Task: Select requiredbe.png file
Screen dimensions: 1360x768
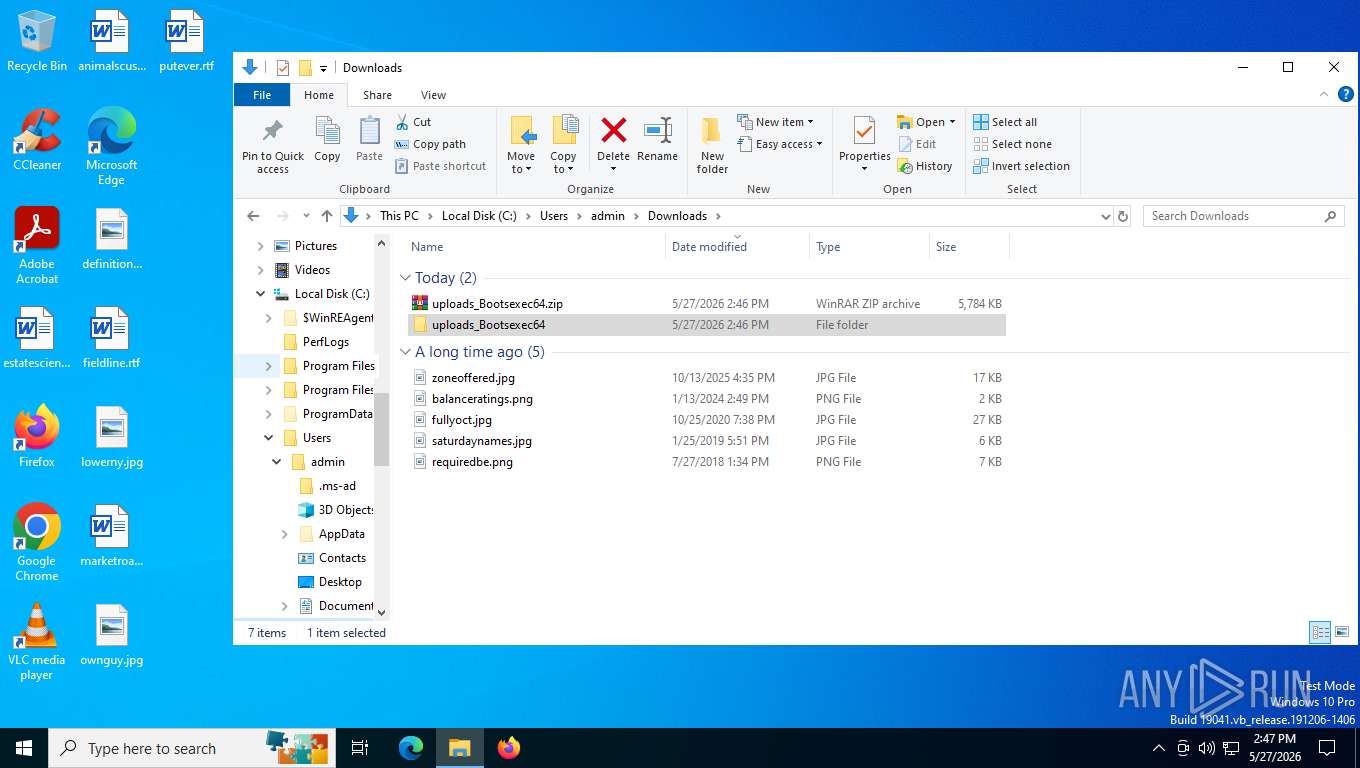Action: coord(706,462)
